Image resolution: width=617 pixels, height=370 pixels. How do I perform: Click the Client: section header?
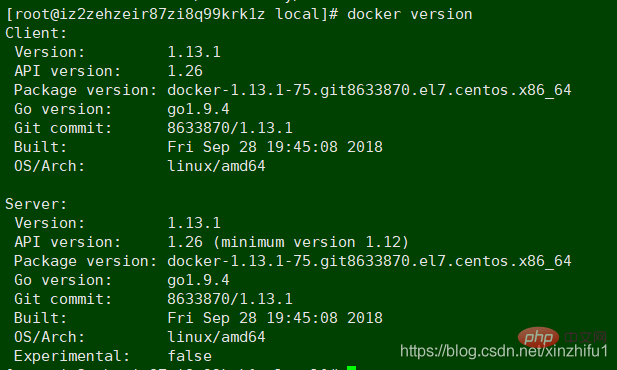pos(36,33)
